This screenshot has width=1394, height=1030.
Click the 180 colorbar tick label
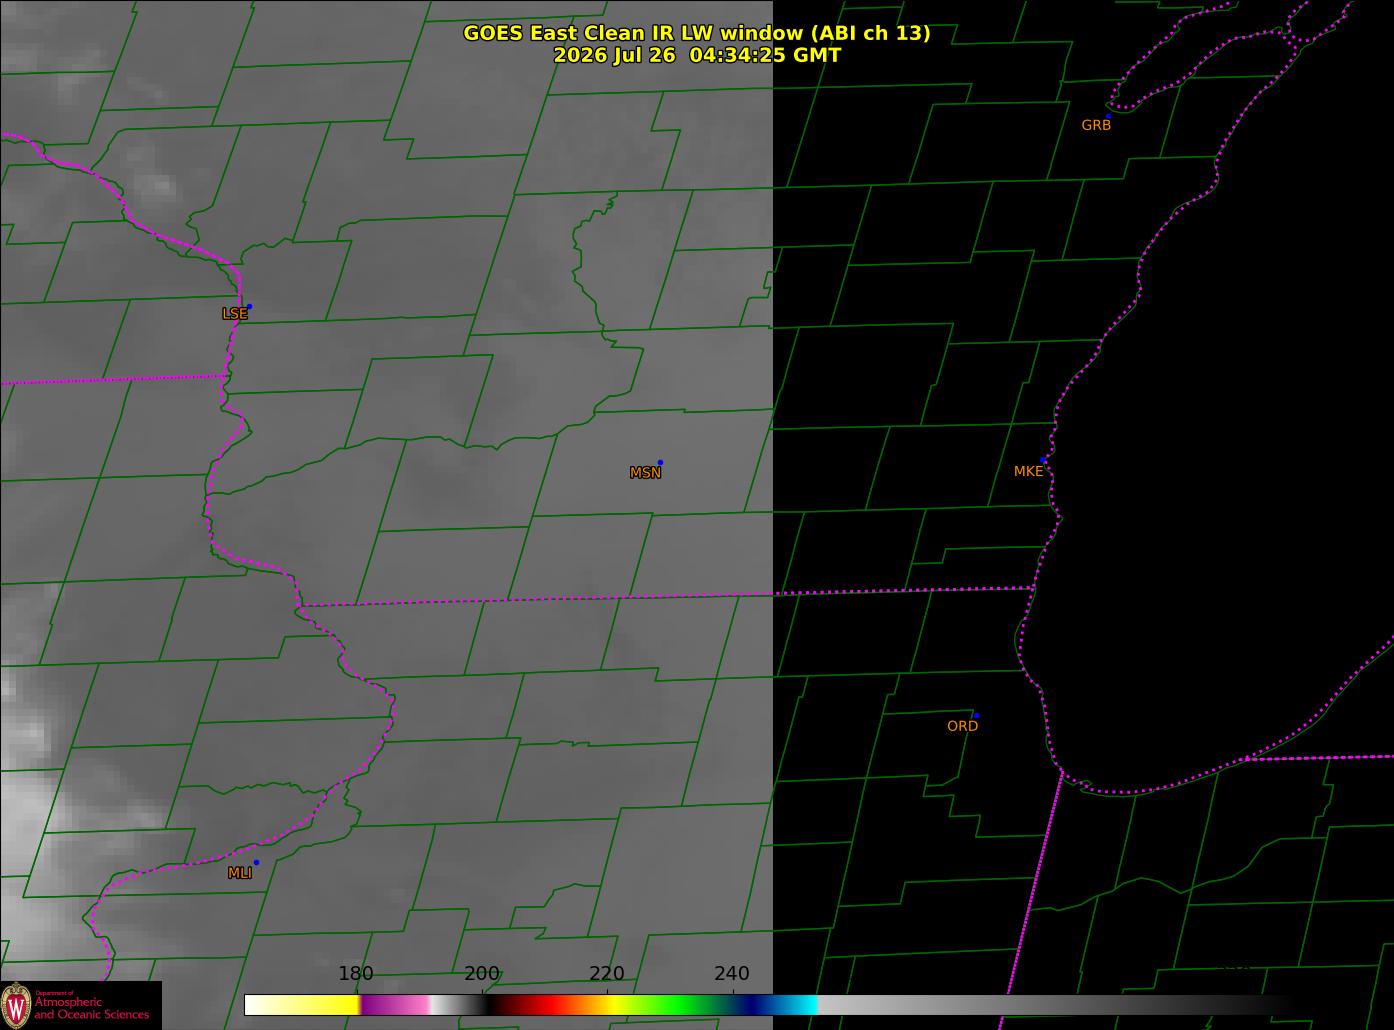(356, 973)
